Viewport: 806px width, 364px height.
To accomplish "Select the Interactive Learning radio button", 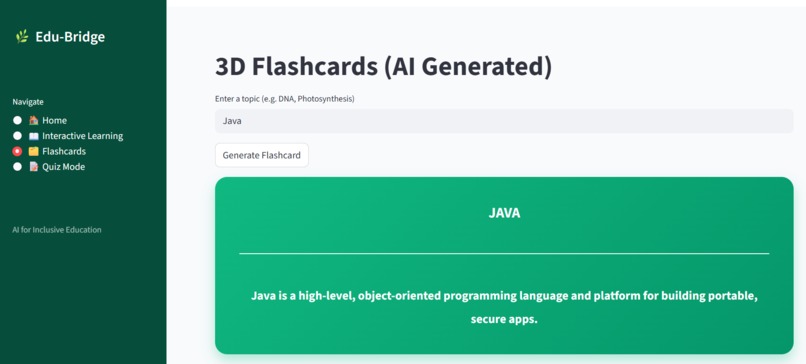I will [x=17, y=136].
